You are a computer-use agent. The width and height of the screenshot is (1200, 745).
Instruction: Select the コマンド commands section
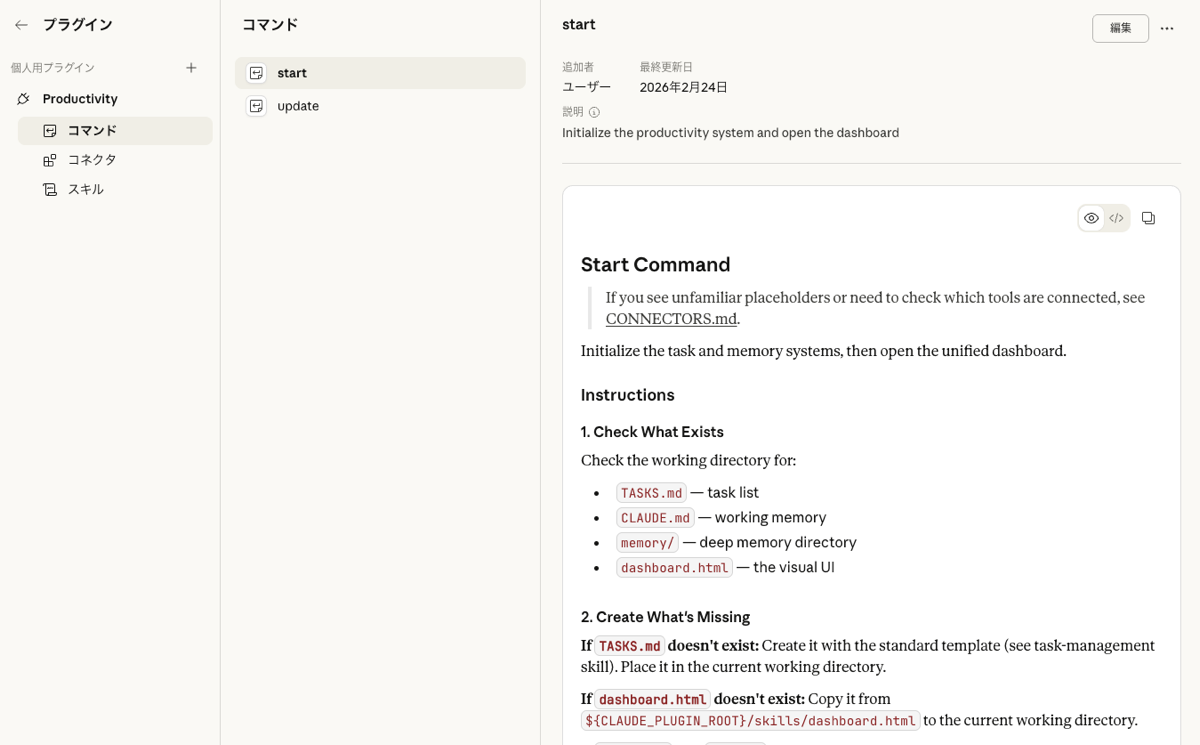[92, 131]
